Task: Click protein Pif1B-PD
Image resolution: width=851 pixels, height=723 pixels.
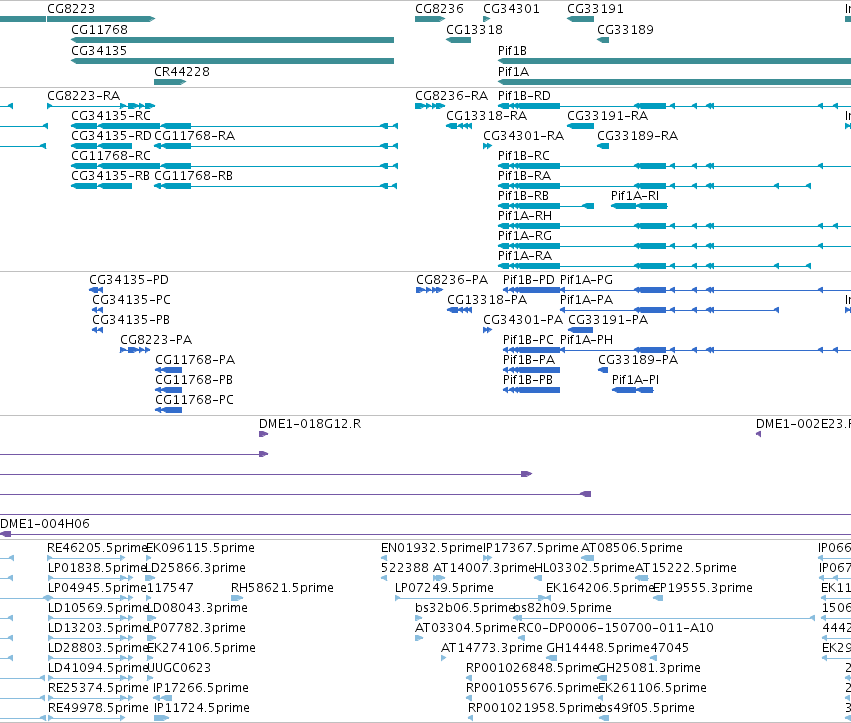Action: 529,280
